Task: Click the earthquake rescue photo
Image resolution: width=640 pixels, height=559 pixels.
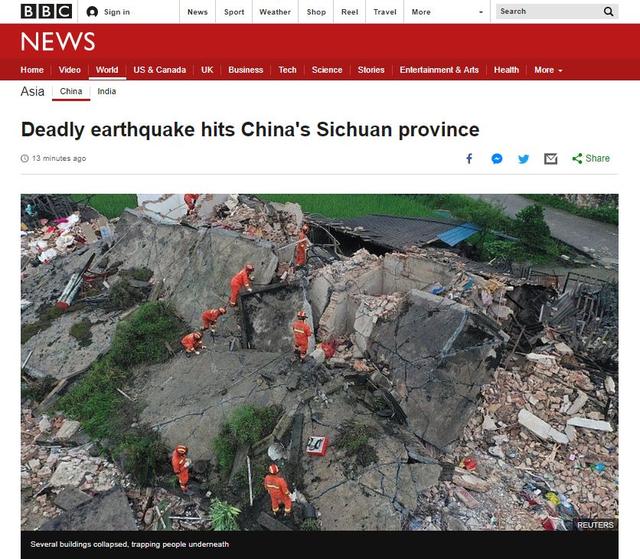Action: [x=320, y=362]
